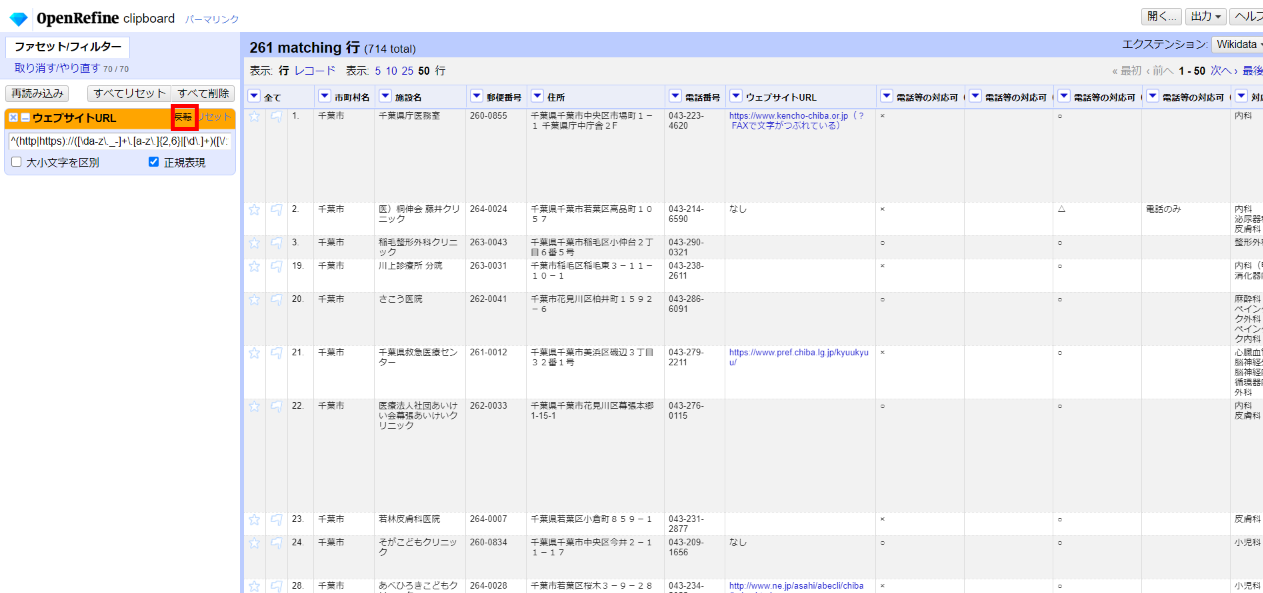
Task: Show 10 rows per page
Action: click(391, 71)
